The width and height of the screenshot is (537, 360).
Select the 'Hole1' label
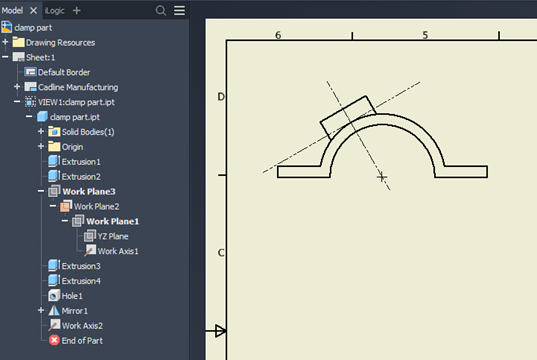pos(72,296)
